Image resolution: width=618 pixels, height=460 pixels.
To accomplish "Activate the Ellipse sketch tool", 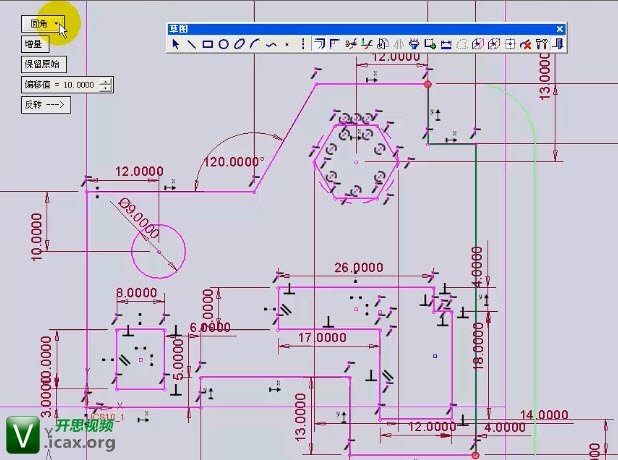I will (x=239, y=44).
